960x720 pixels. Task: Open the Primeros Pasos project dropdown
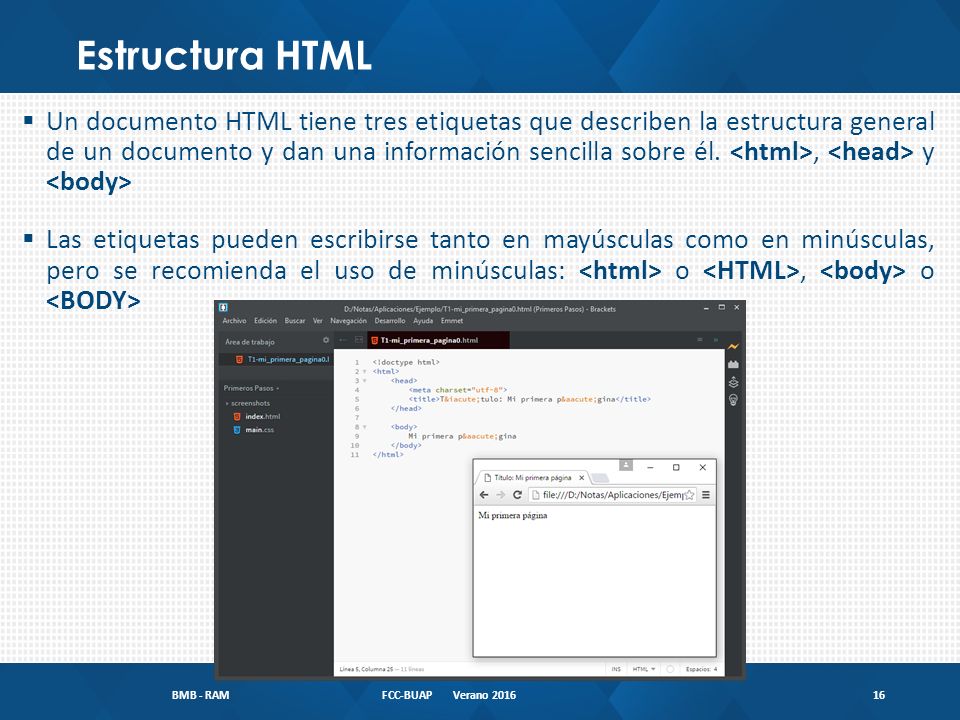click(251, 388)
